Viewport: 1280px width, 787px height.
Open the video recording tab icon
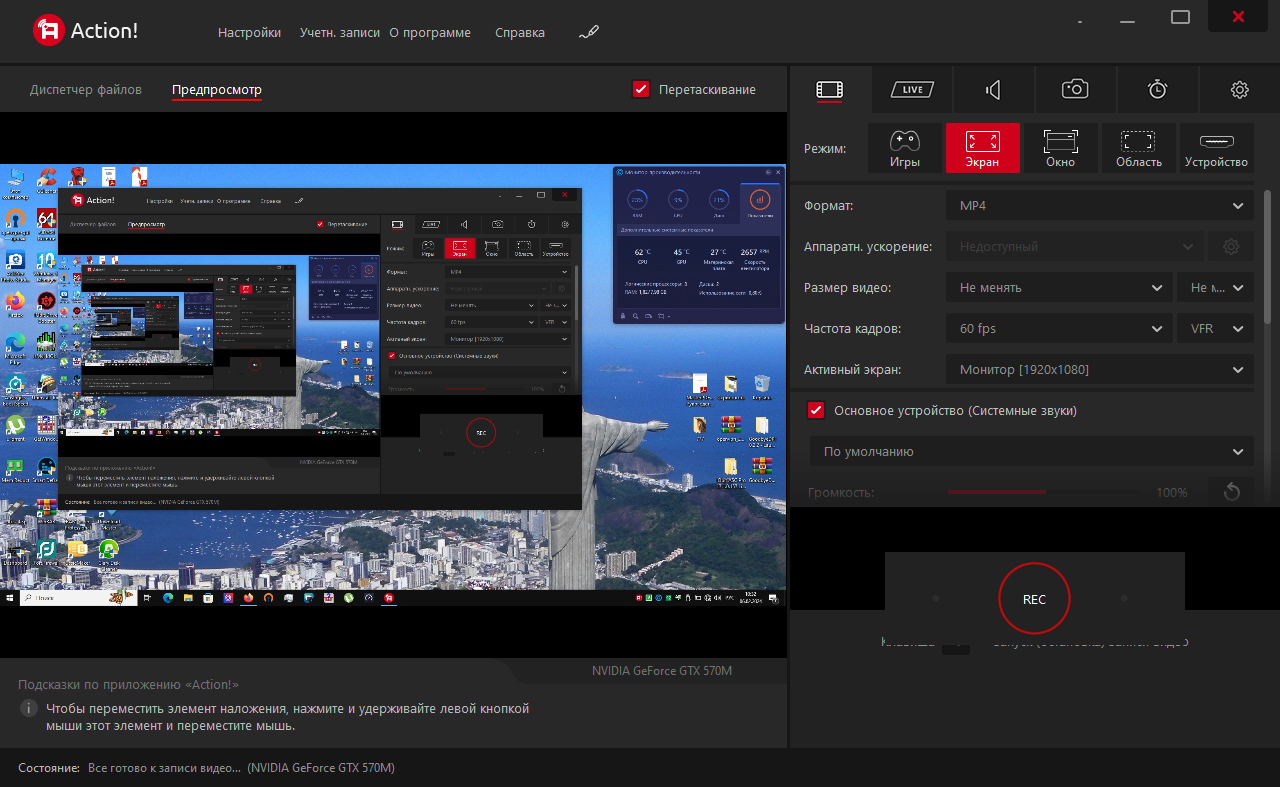pyautogui.click(x=830, y=89)
